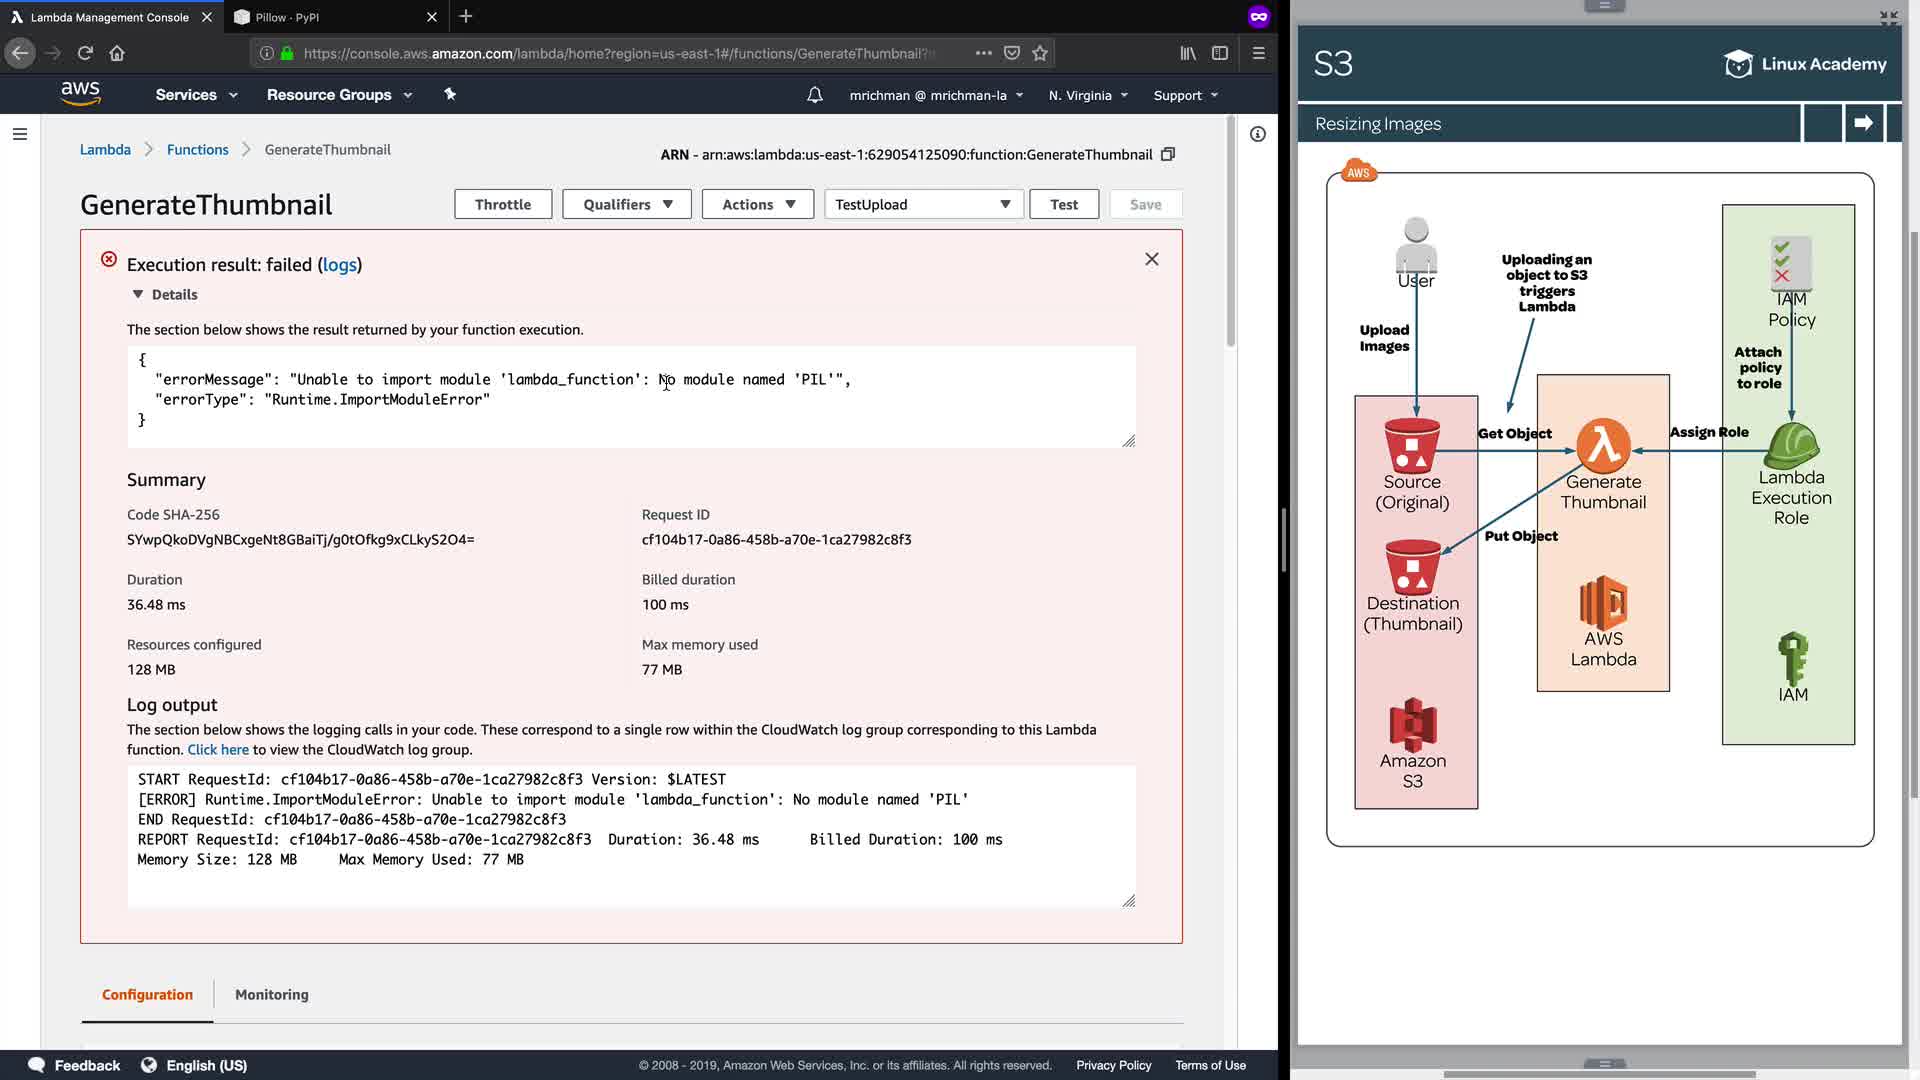Click the pin shortcuts icon in navbar
The width and height of the screenshot is (1920, 1080).
click(x=450, y=94)
